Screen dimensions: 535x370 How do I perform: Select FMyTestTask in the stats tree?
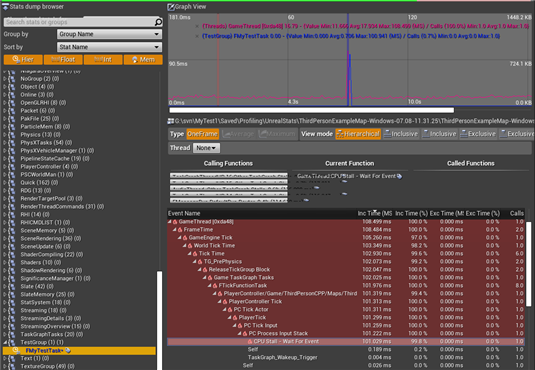79,351
